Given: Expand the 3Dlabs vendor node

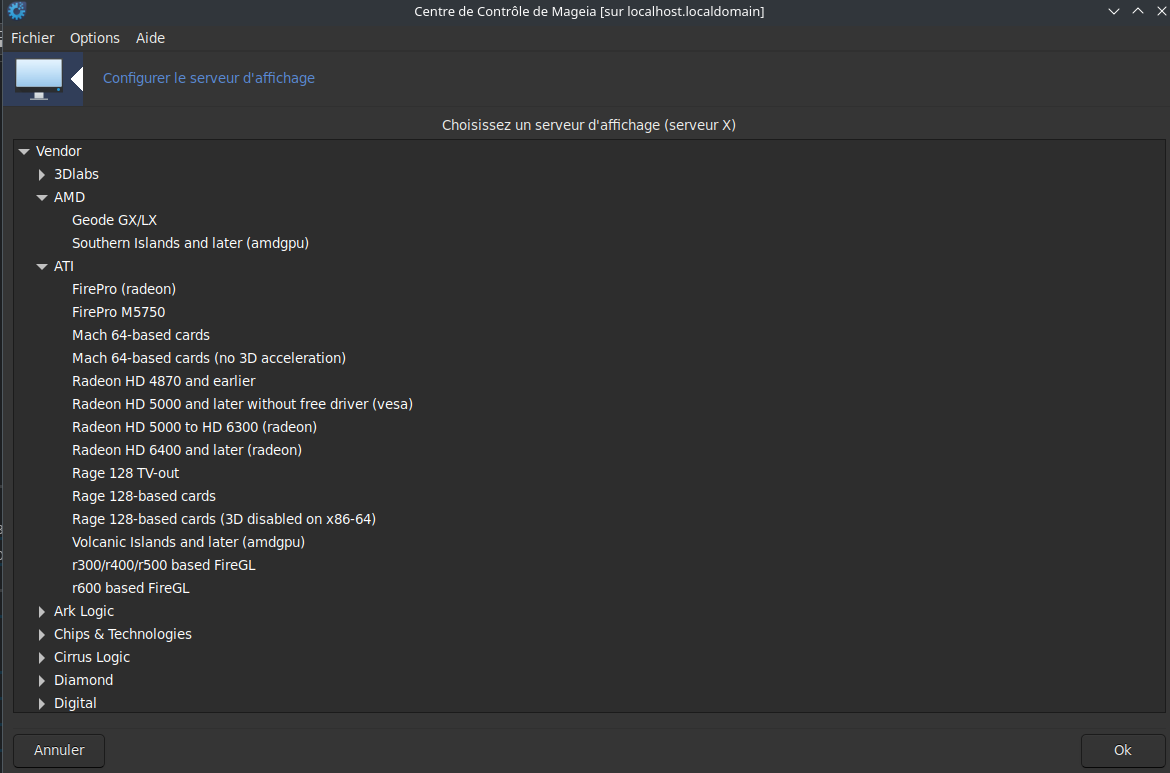Looking at the screenshot, I should [42, 175].
